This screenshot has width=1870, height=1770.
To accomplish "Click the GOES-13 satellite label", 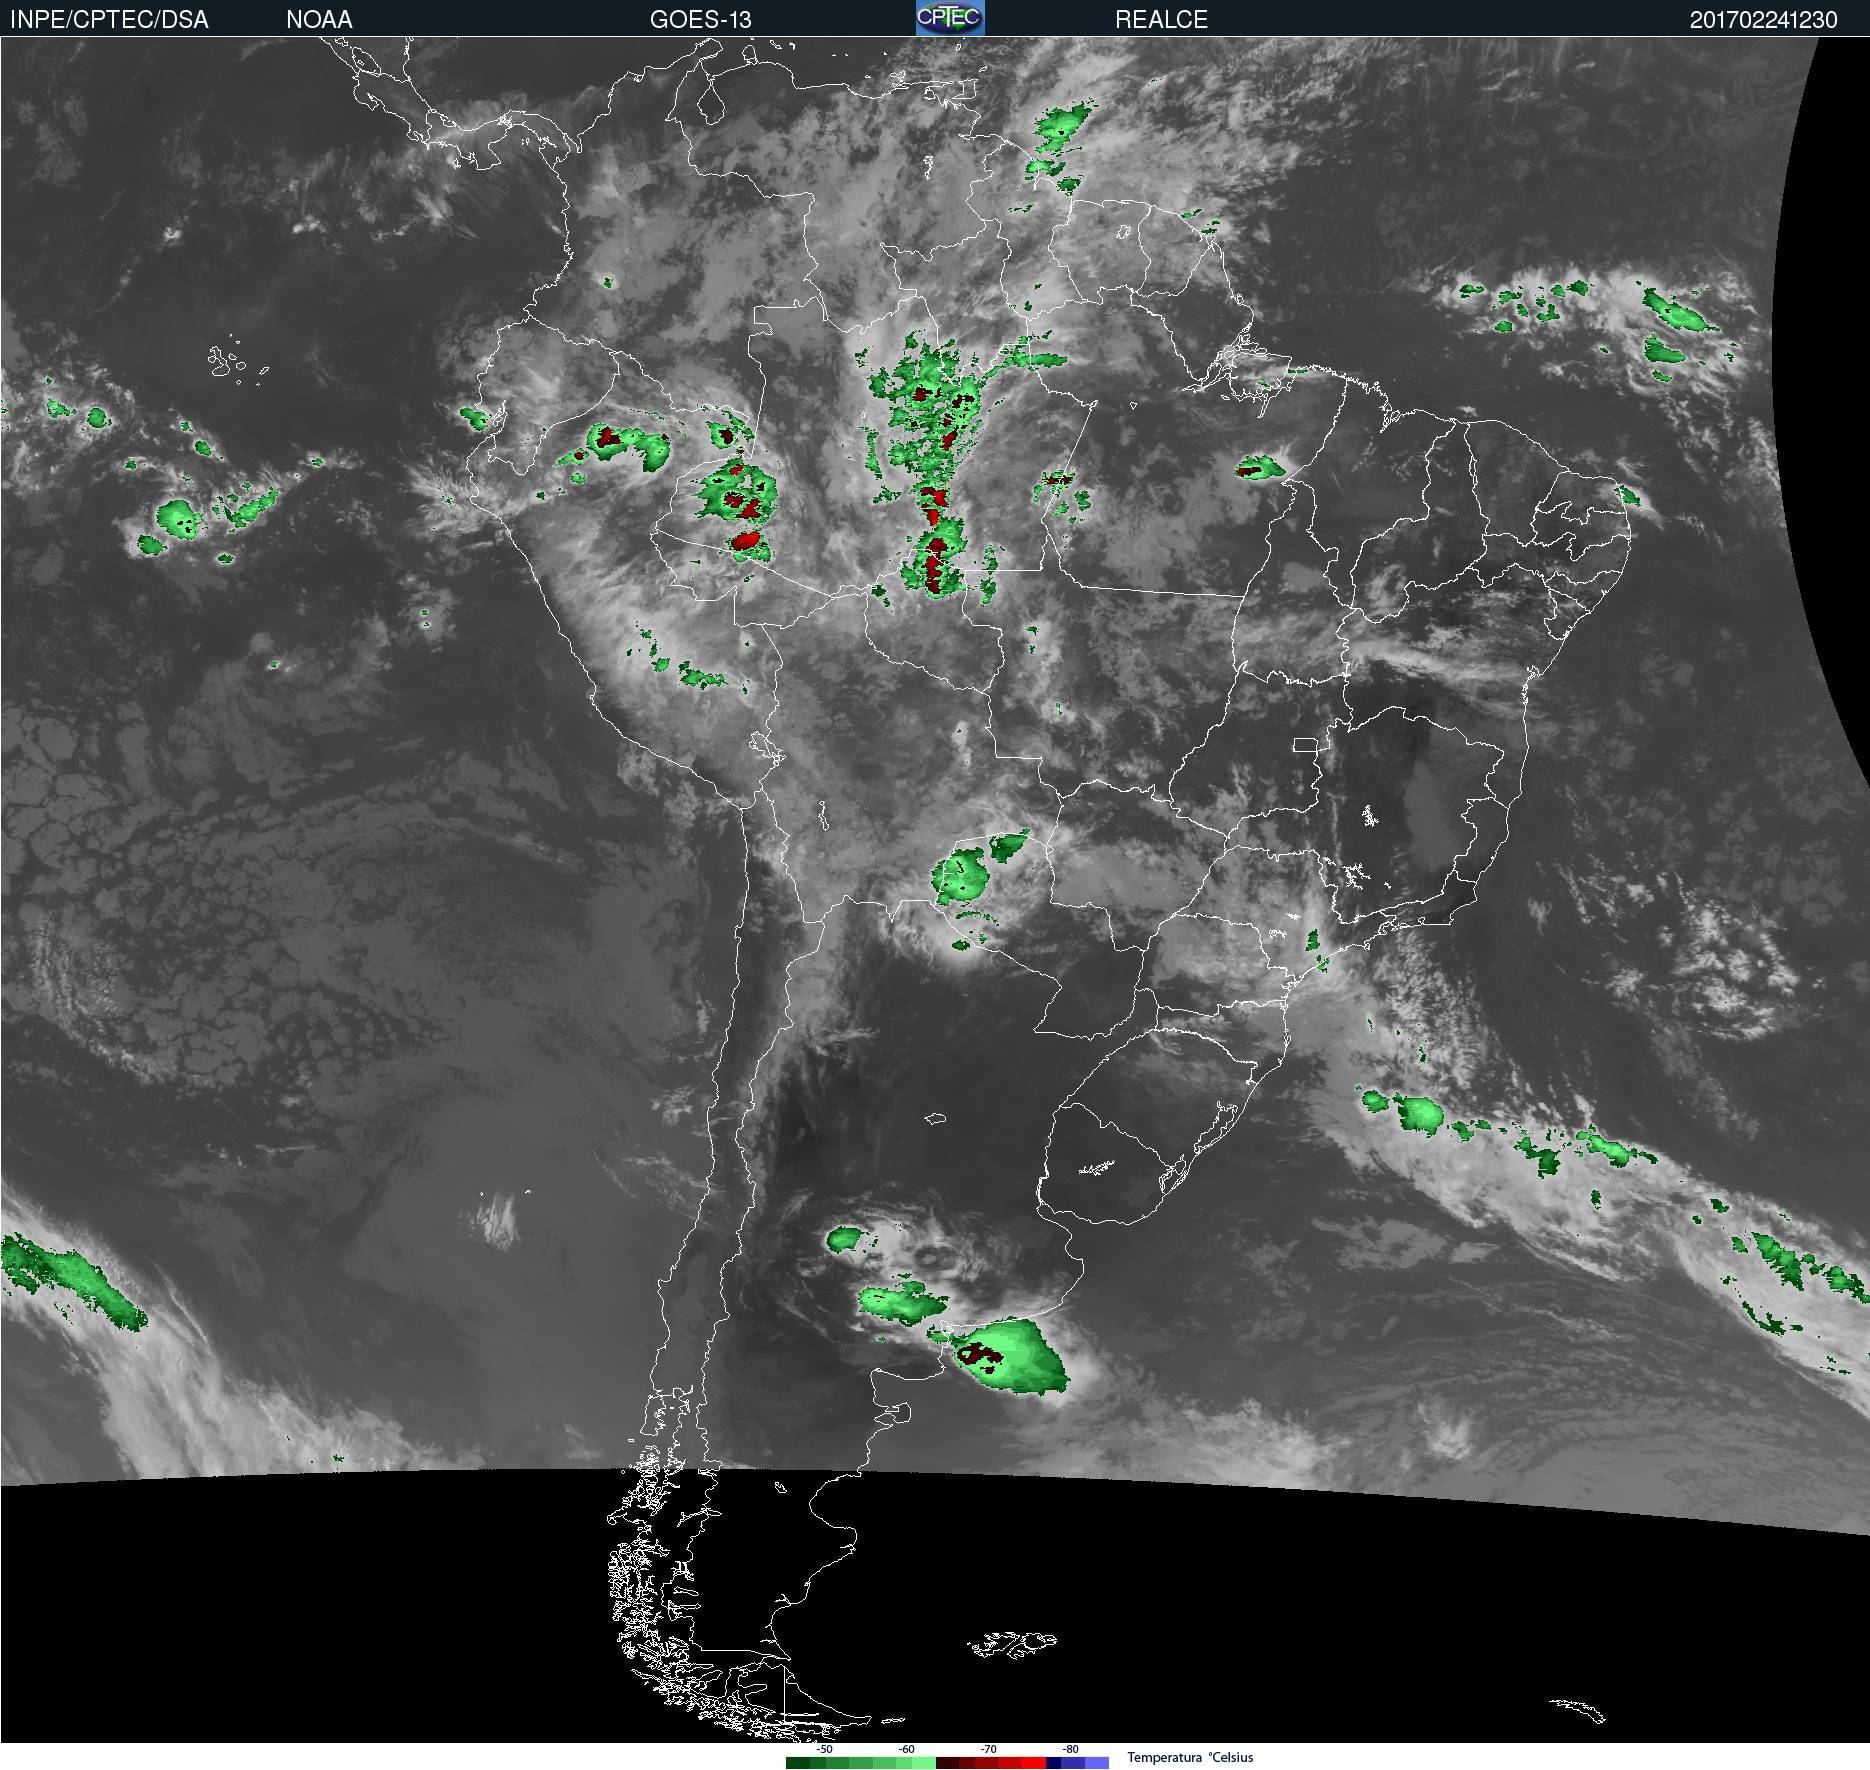I will (x=700, y=20).
